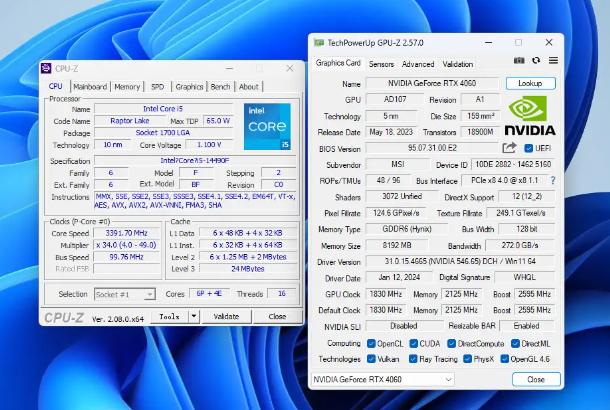
Task: Click the Device ID value 10DE 2882
Action: pos(513,165)
